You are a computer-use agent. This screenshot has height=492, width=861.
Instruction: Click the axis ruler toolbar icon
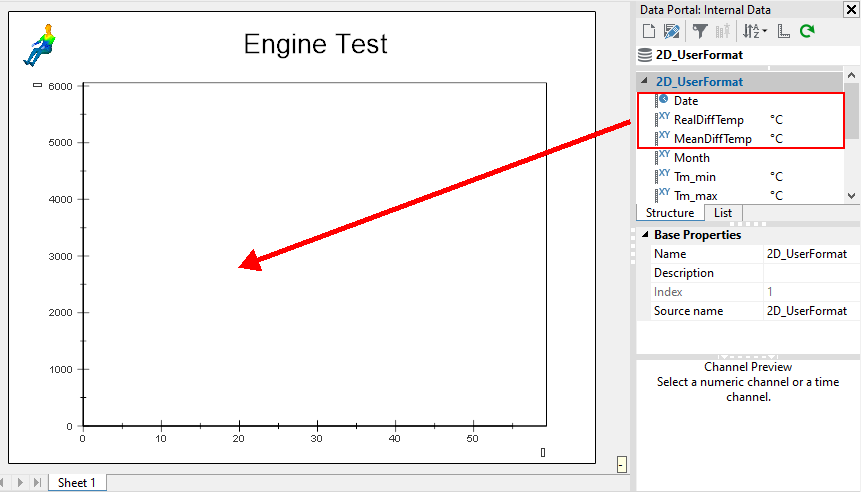click(x=784, y=32)
